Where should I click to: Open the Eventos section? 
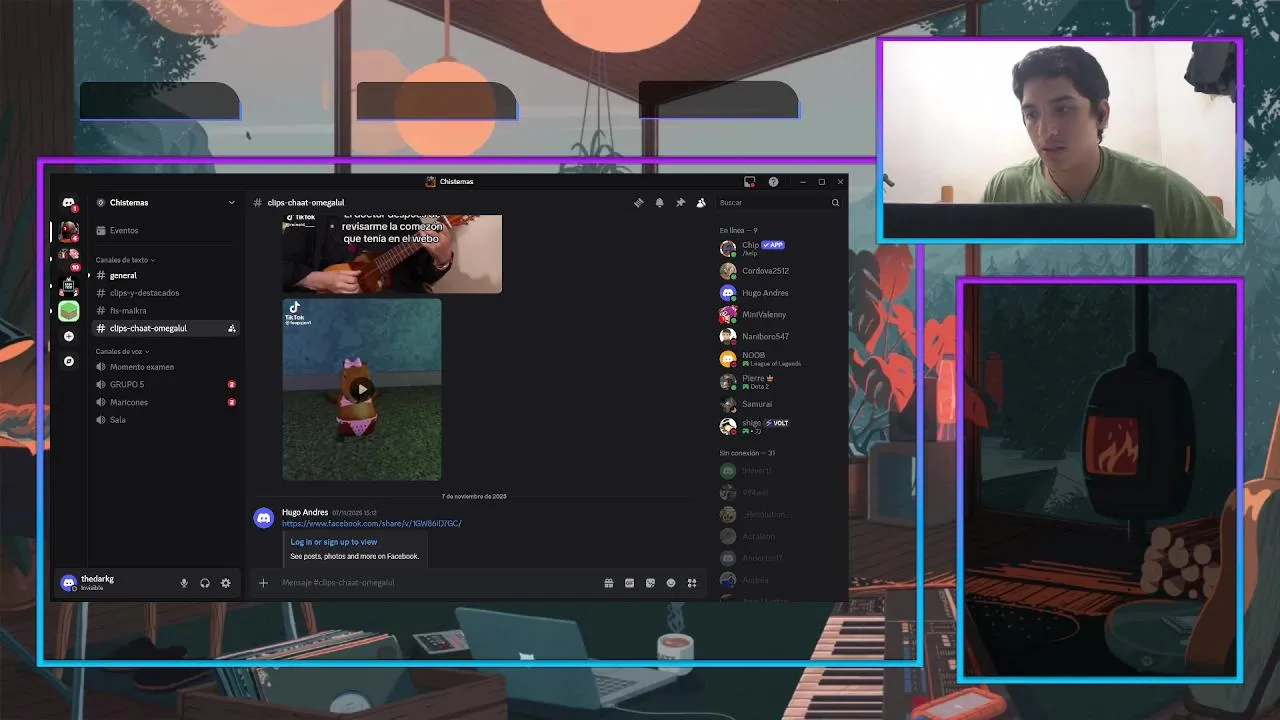[166, 231]
